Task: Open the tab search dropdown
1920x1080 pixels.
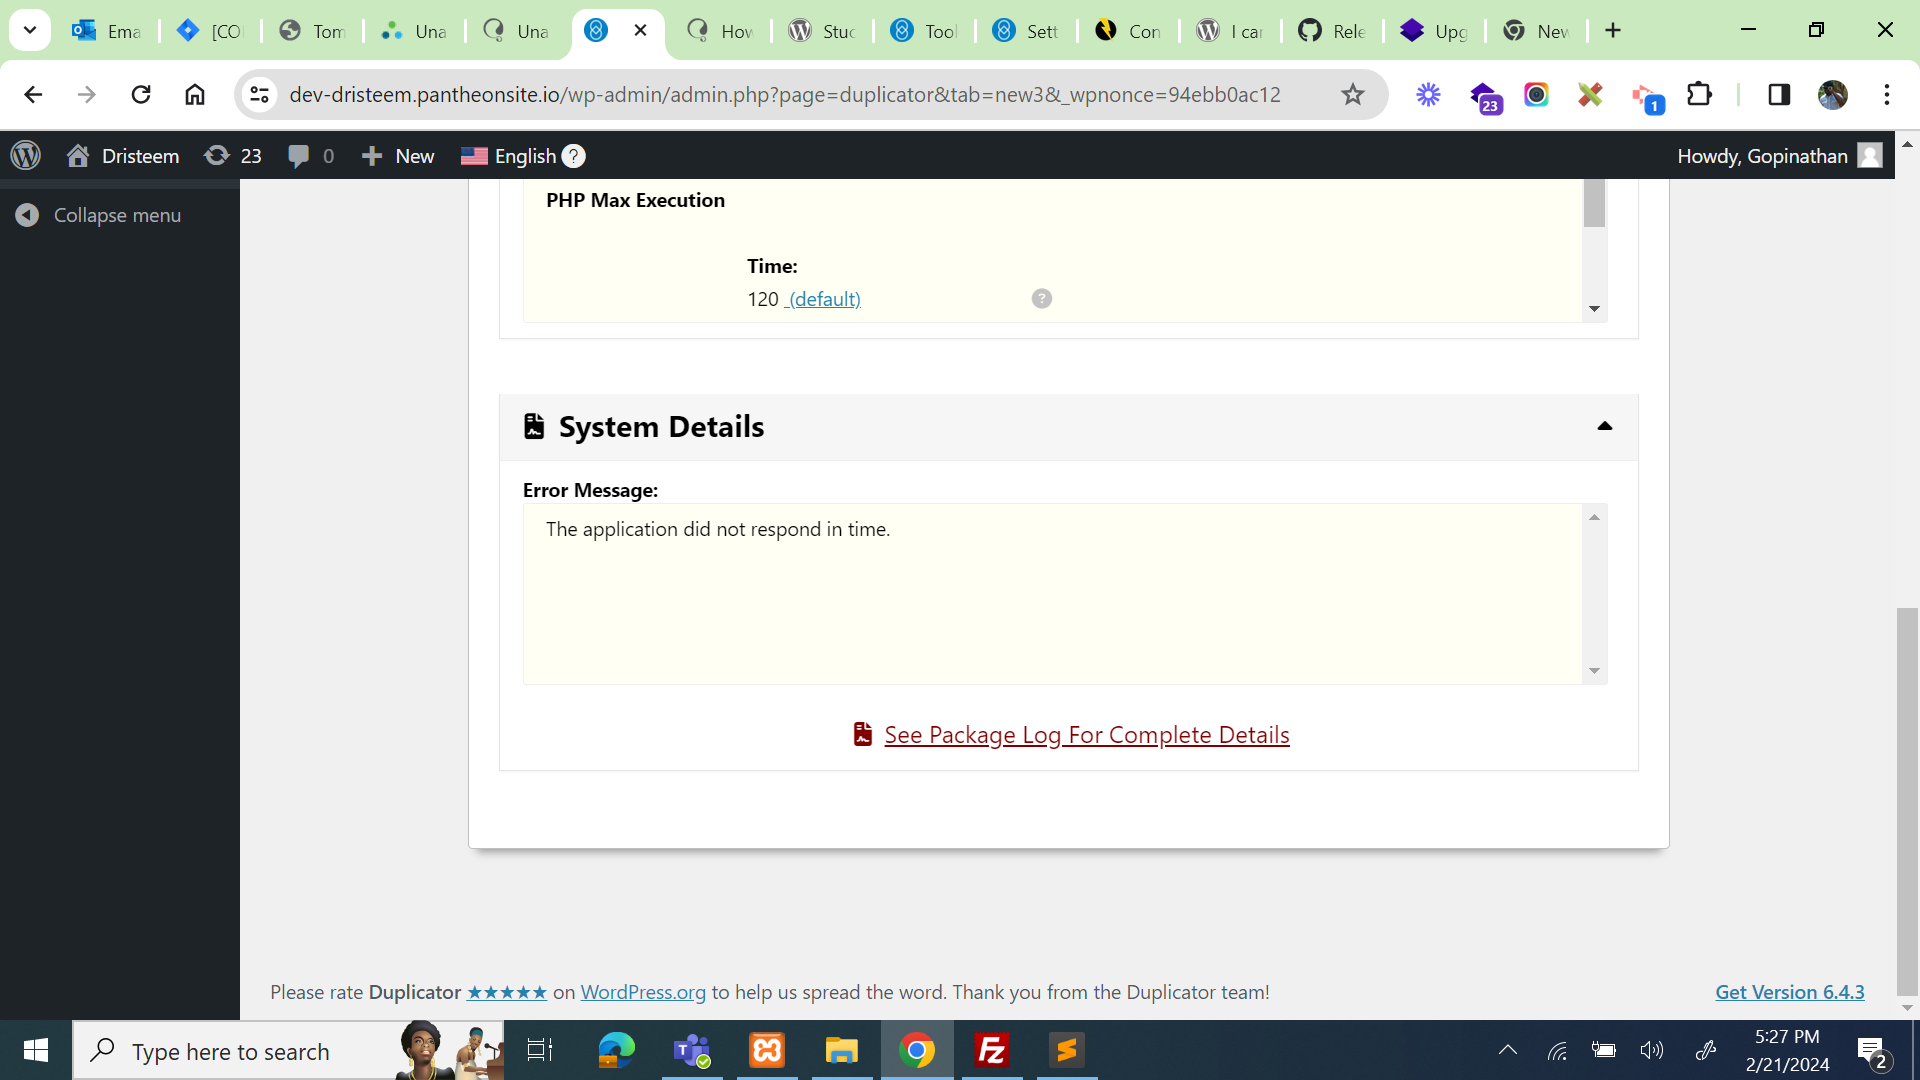Action: click(x=30, y=30)
